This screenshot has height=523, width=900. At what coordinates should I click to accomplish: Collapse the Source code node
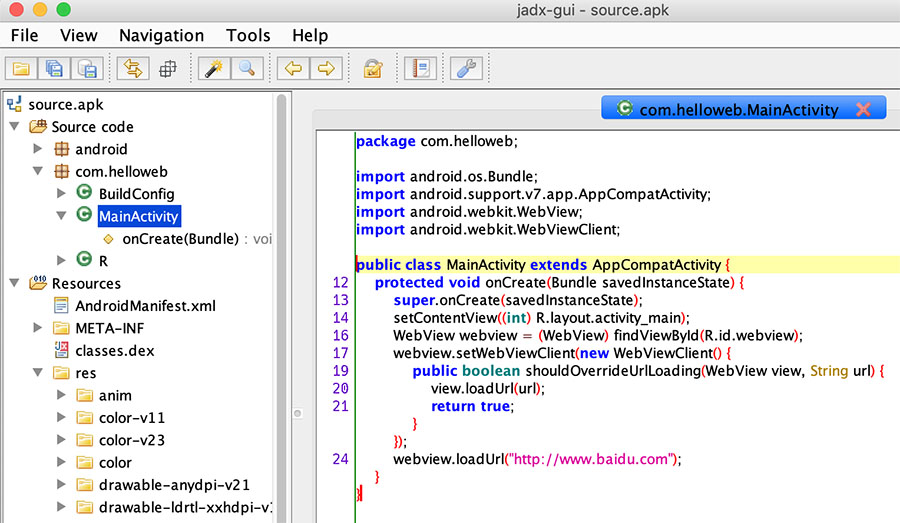pyautogui.click(x=15, y=126)
